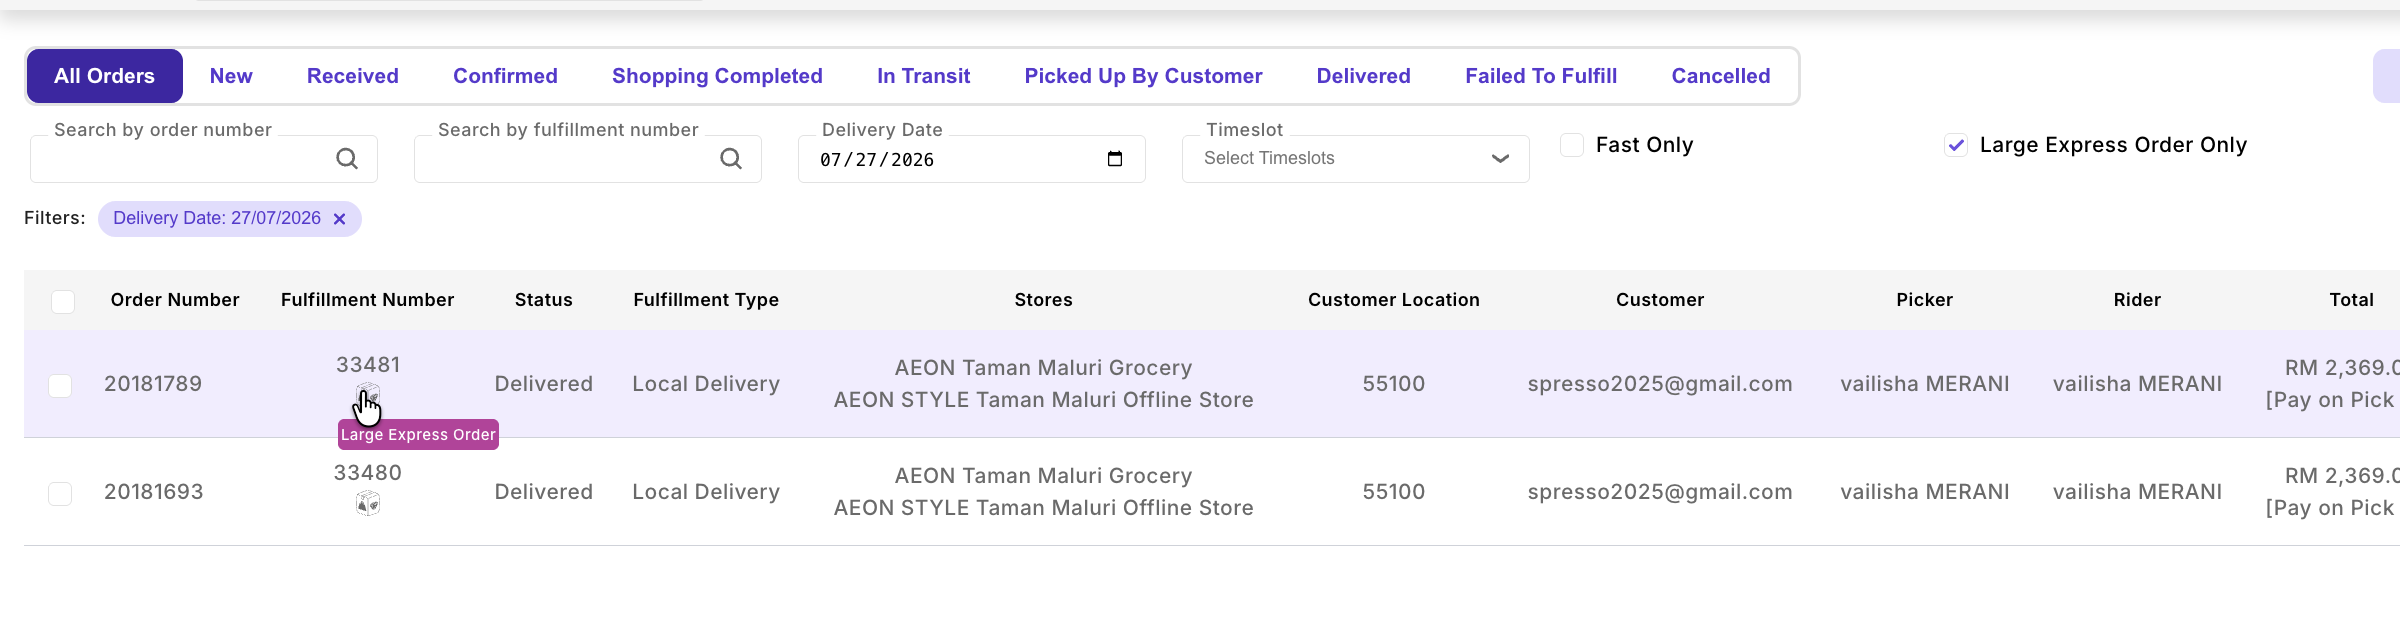Viewport: 2400px width, 620px height.
Task: Click the large express box icon under 33481
Action: (x=368, y=395)
